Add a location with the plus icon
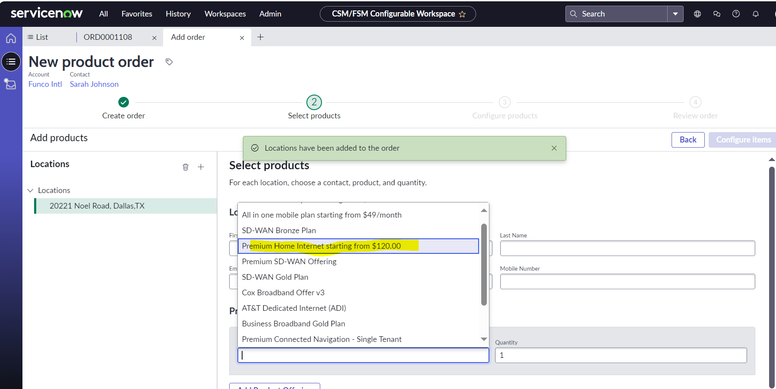Image resolution: width=776 pixels, height=389 pixels. pos(201,167)
